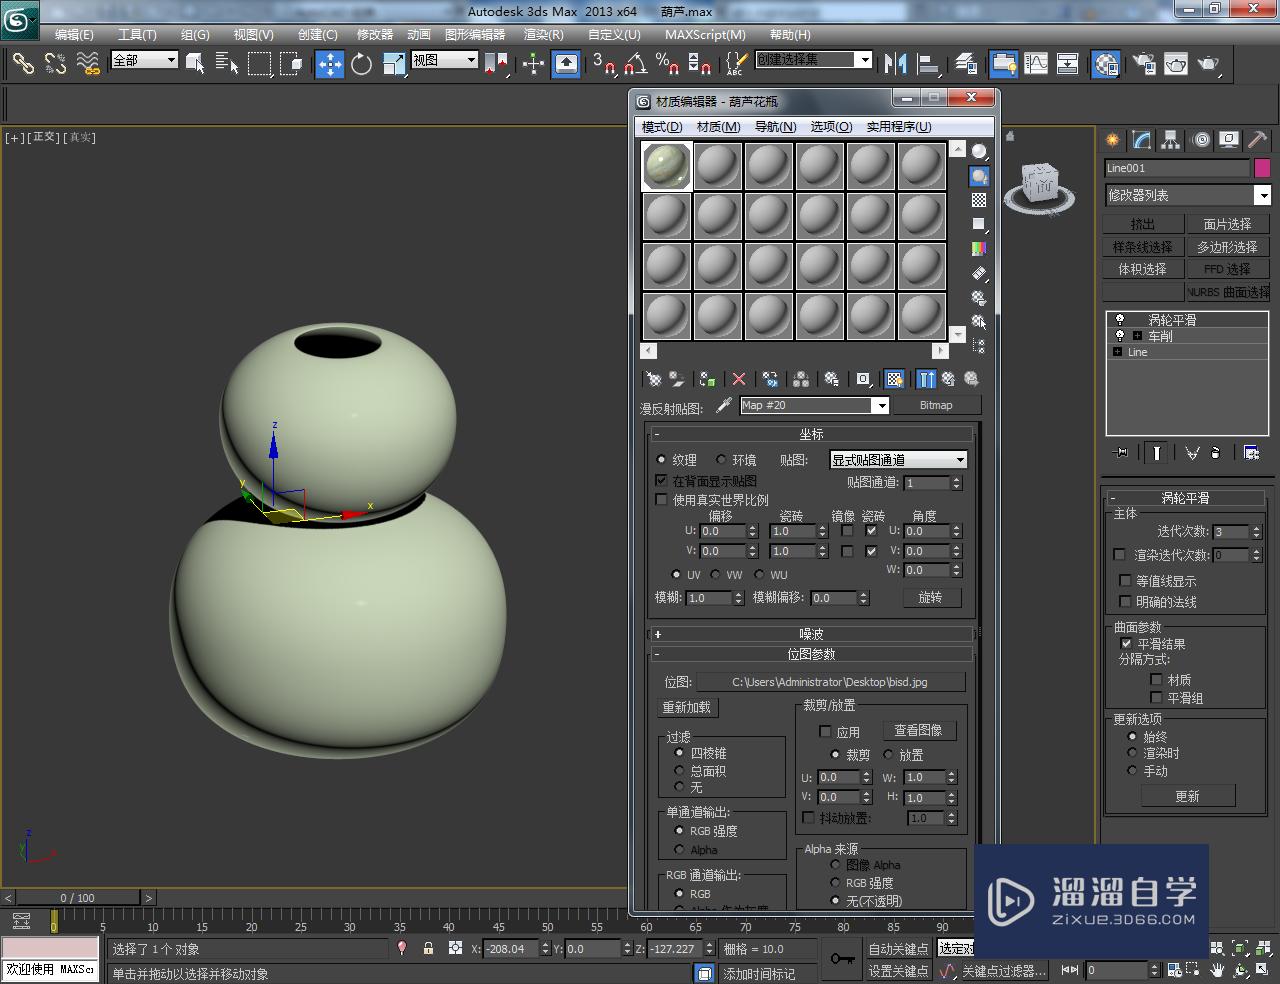Open the Create panel tab icon
Screen dimensions: 1280x984
(x=1112, y=140)
